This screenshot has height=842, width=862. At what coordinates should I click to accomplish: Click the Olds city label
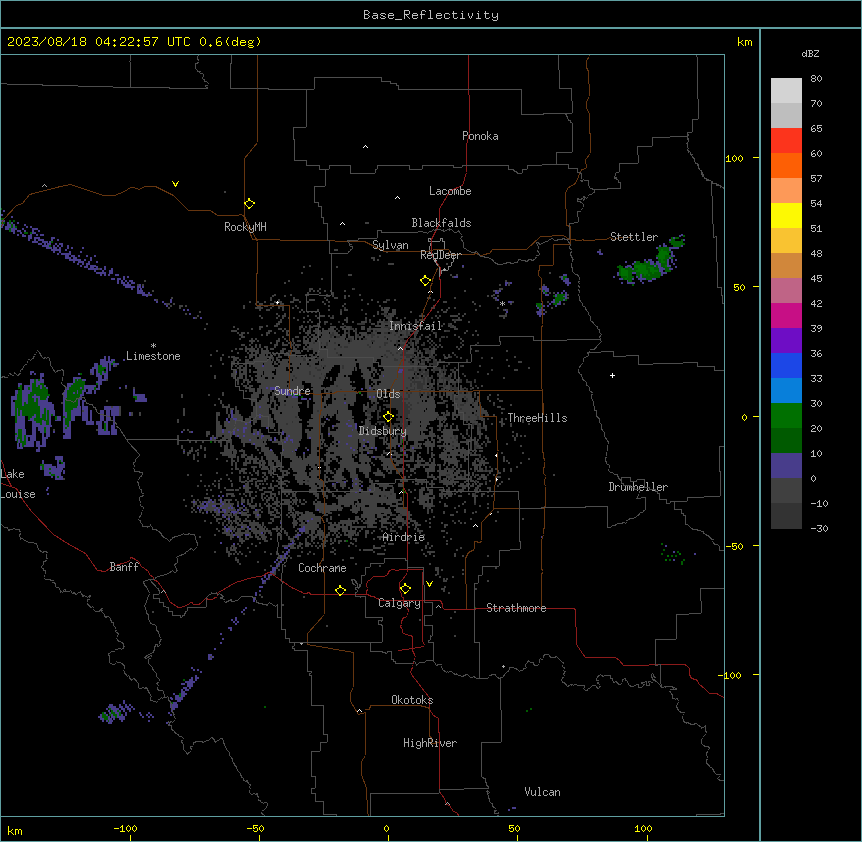point(388,394)
